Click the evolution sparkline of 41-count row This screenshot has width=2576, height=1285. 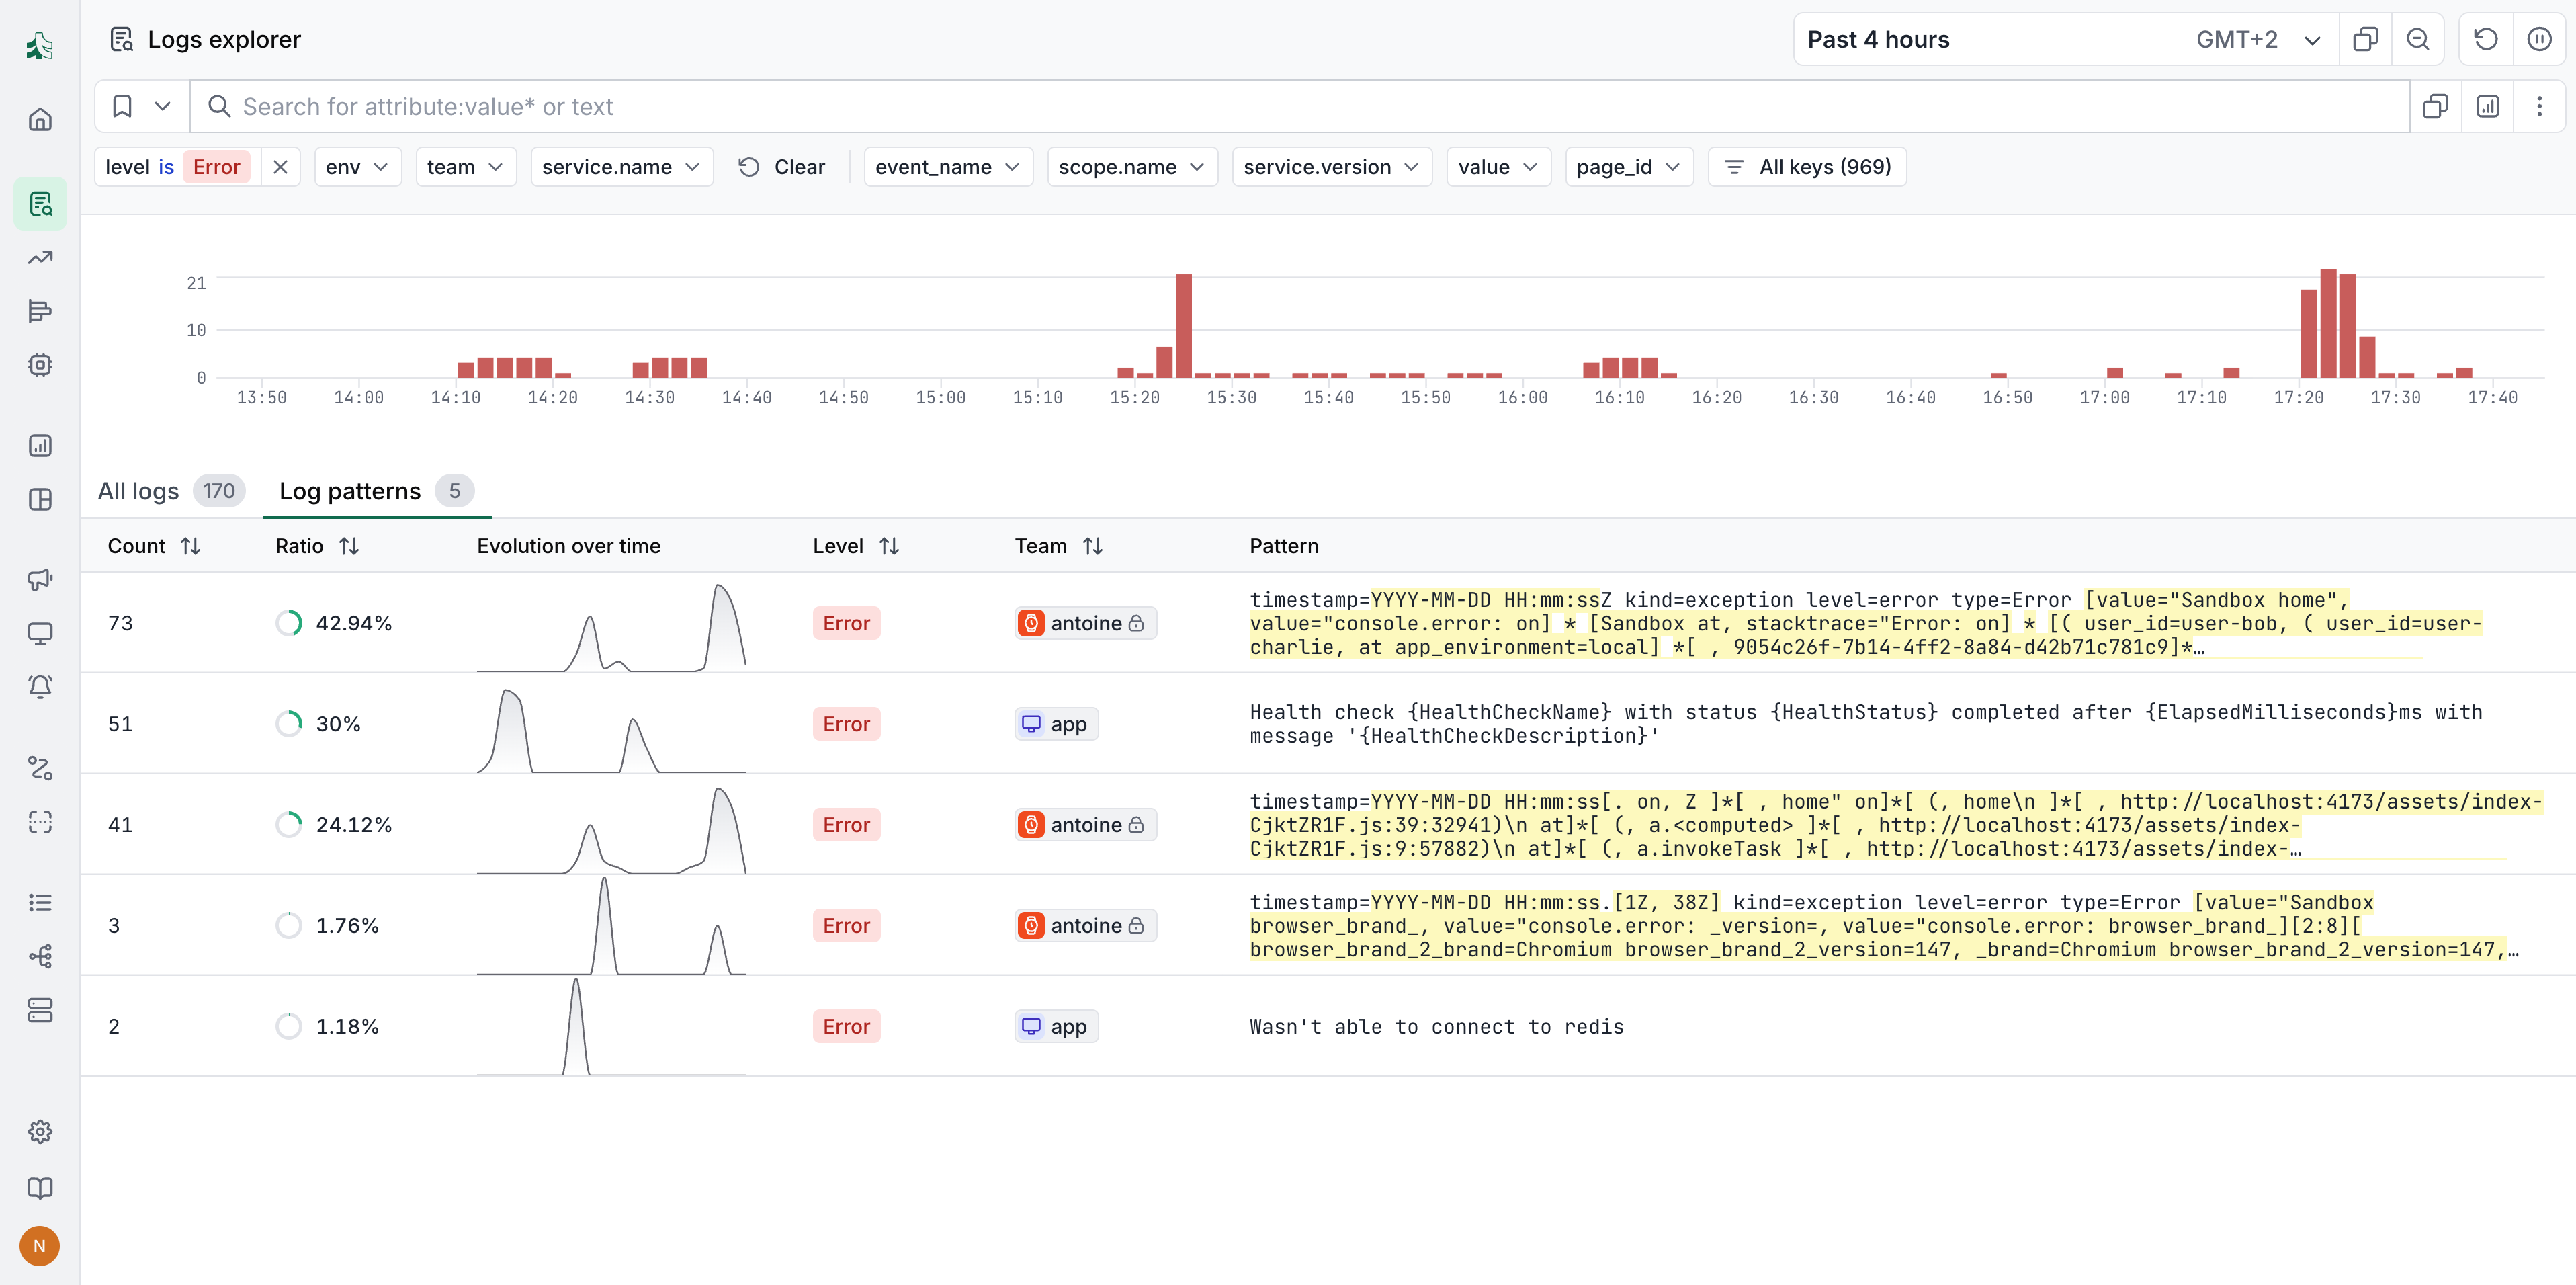pyautogui.click(x=611, y=829)
